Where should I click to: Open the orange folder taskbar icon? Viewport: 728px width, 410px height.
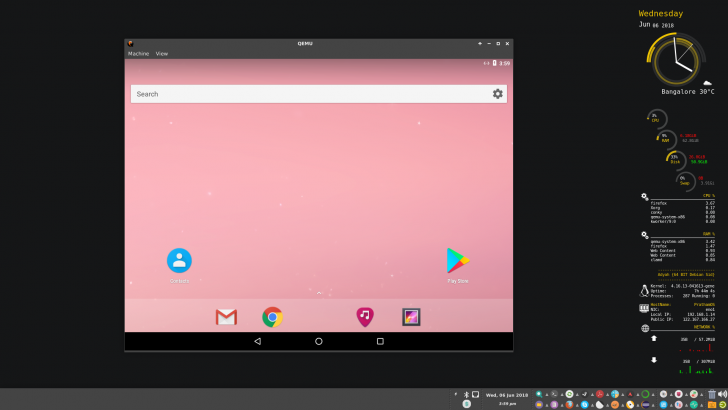[712, 405]
